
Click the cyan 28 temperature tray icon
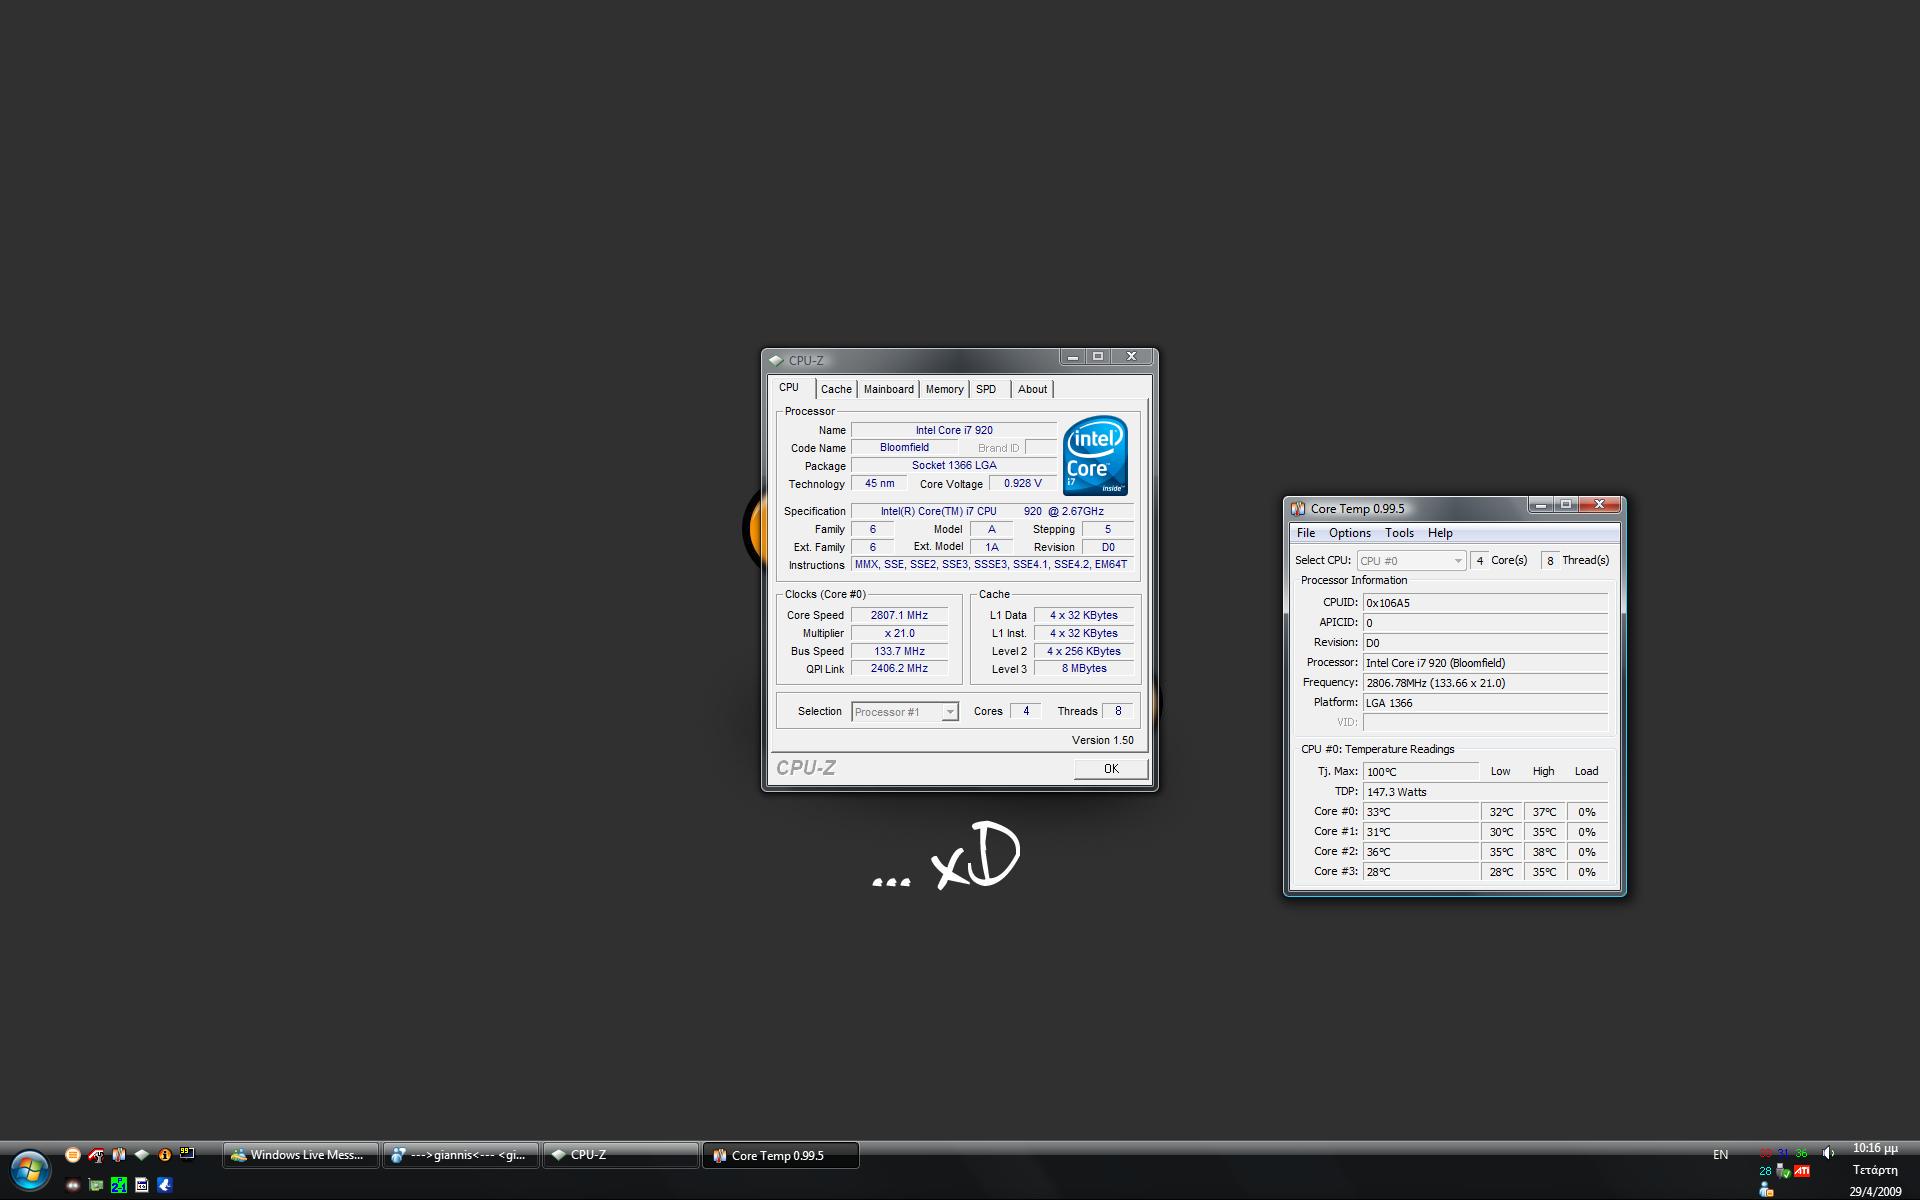[1765, 1171]
